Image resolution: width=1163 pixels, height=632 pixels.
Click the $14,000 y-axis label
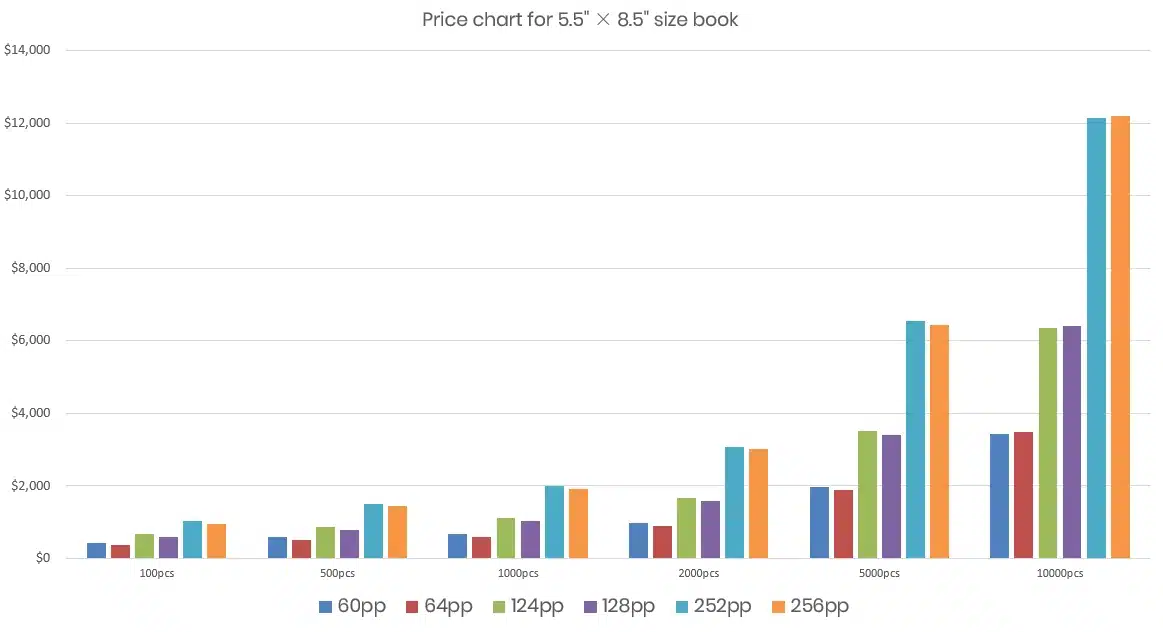27,49
